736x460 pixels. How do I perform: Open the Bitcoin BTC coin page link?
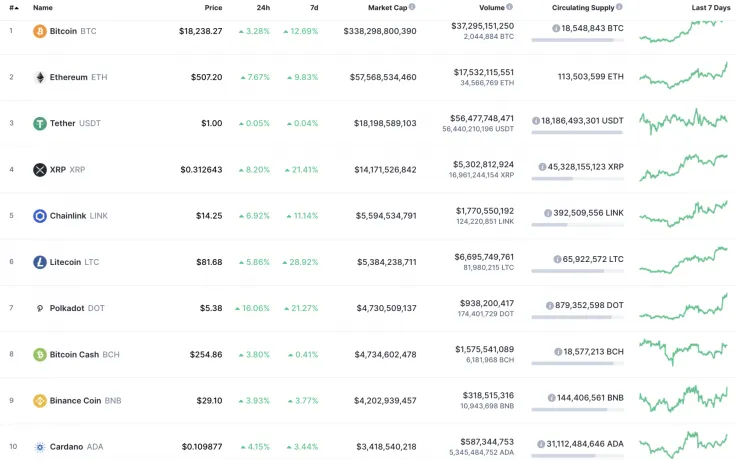click(73, 31)
